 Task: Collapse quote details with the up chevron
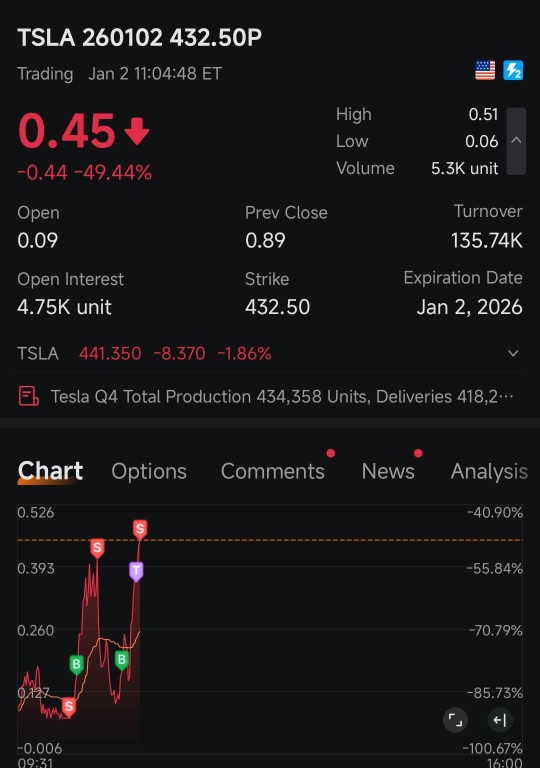516,141
